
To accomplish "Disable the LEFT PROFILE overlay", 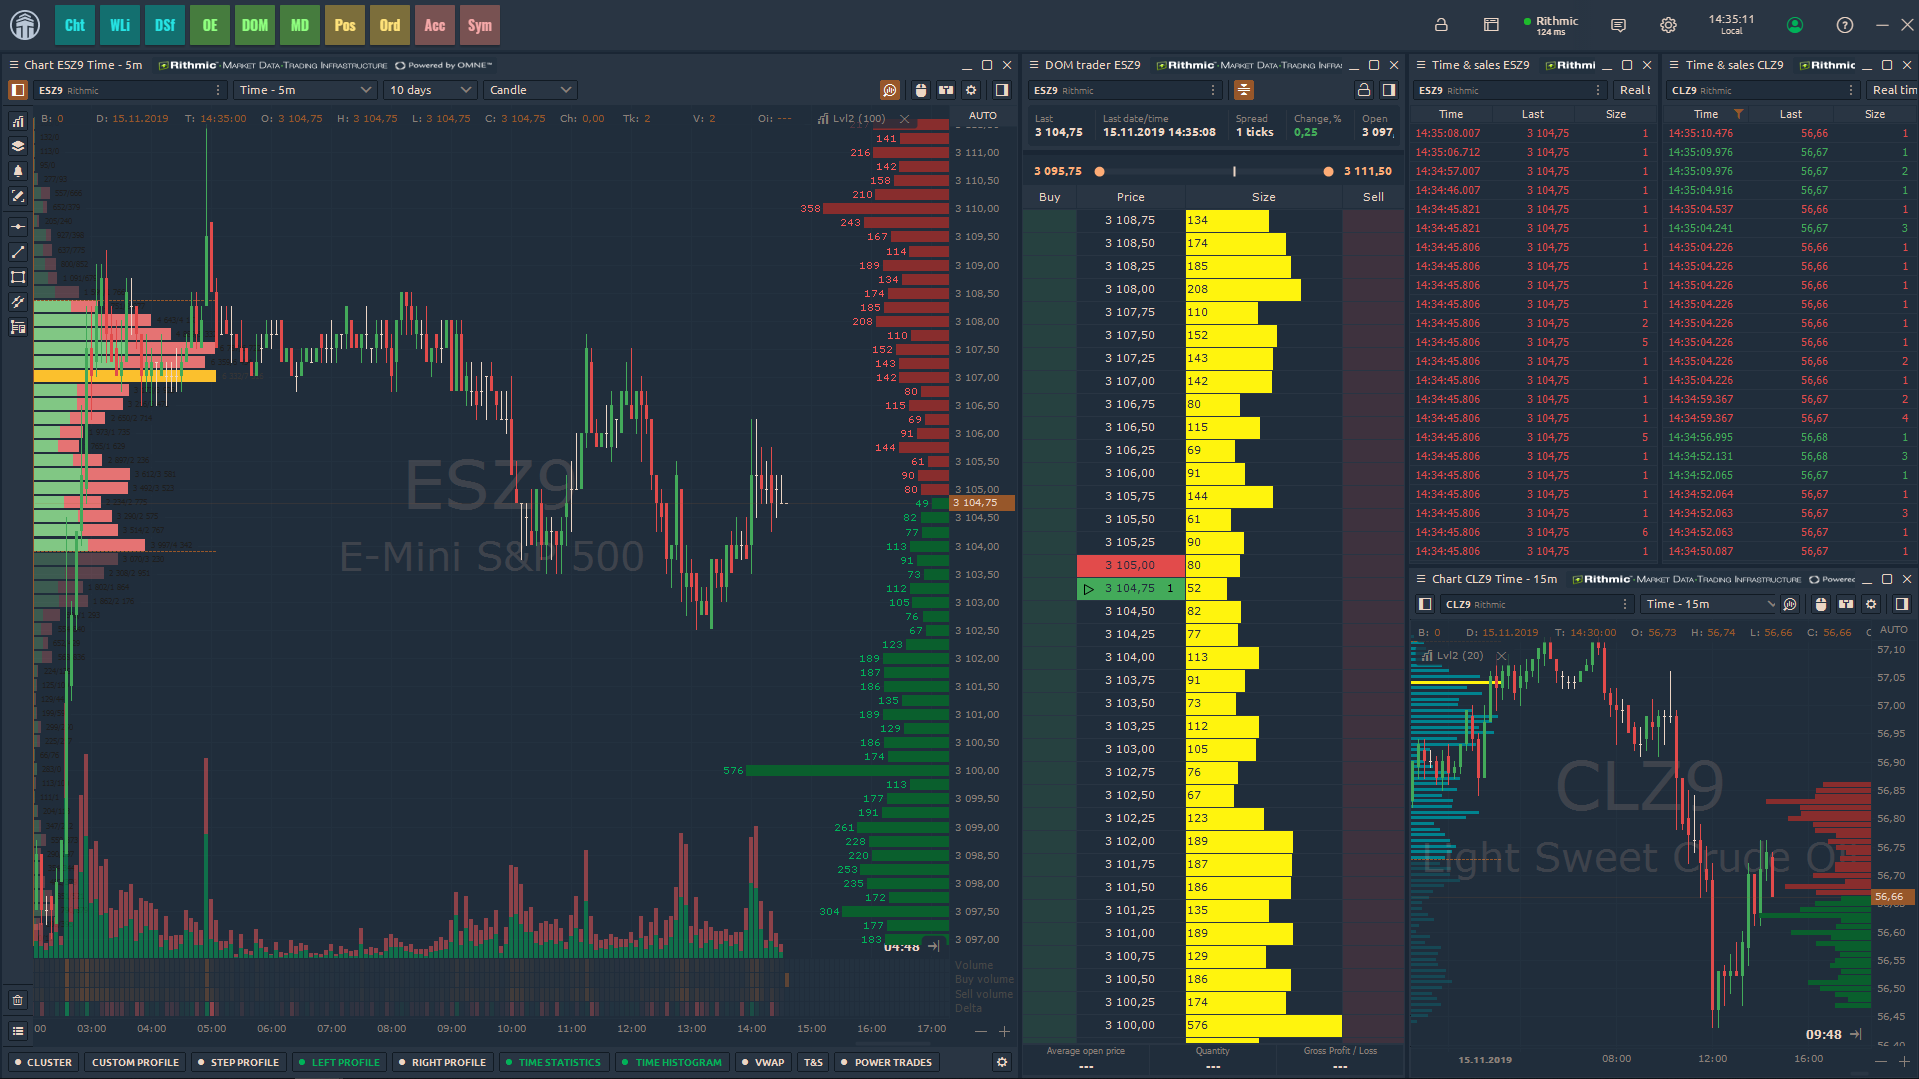I will (339, 1062).
